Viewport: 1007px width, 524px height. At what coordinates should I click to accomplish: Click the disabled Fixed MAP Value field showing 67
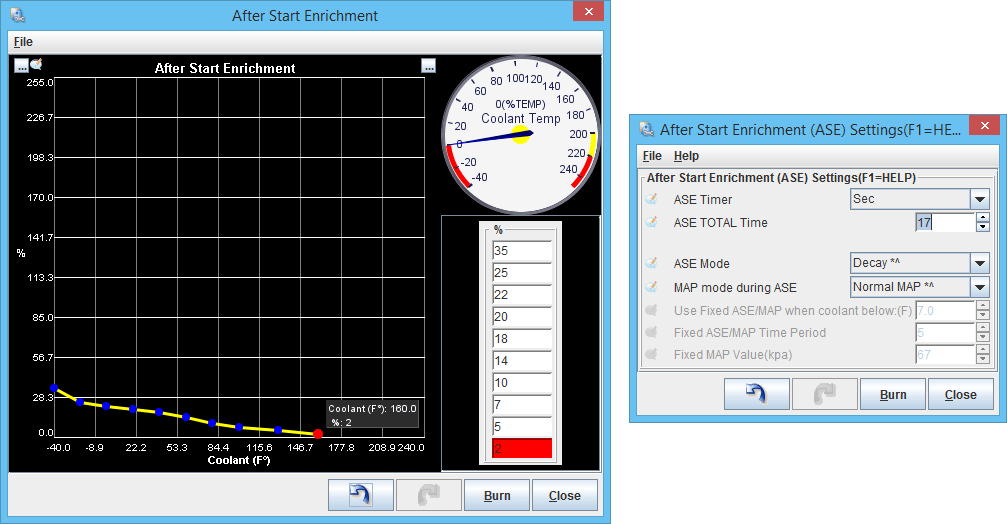(945, 354)
